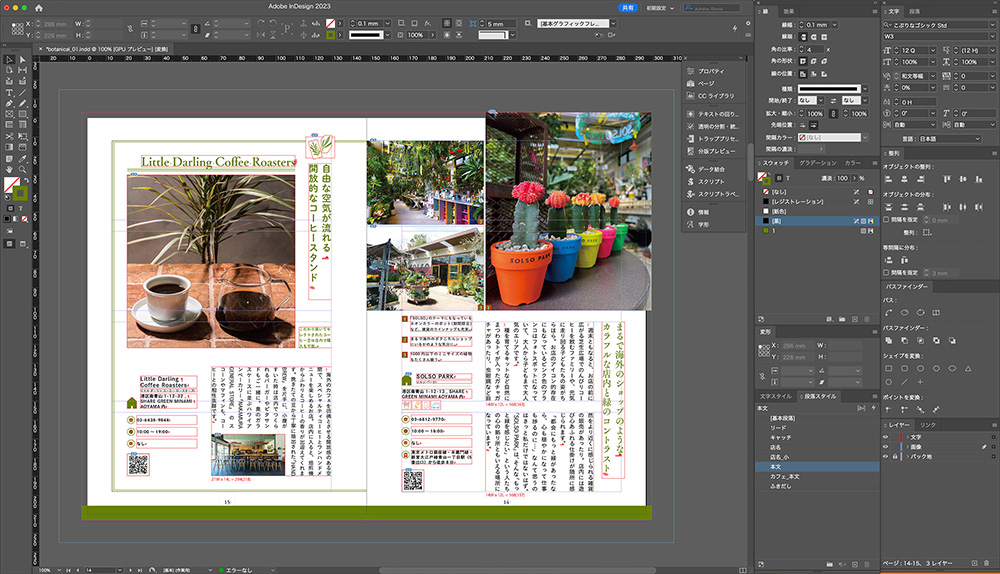
Task: Switch to グラデーション tab
Action: pos(818,163)
